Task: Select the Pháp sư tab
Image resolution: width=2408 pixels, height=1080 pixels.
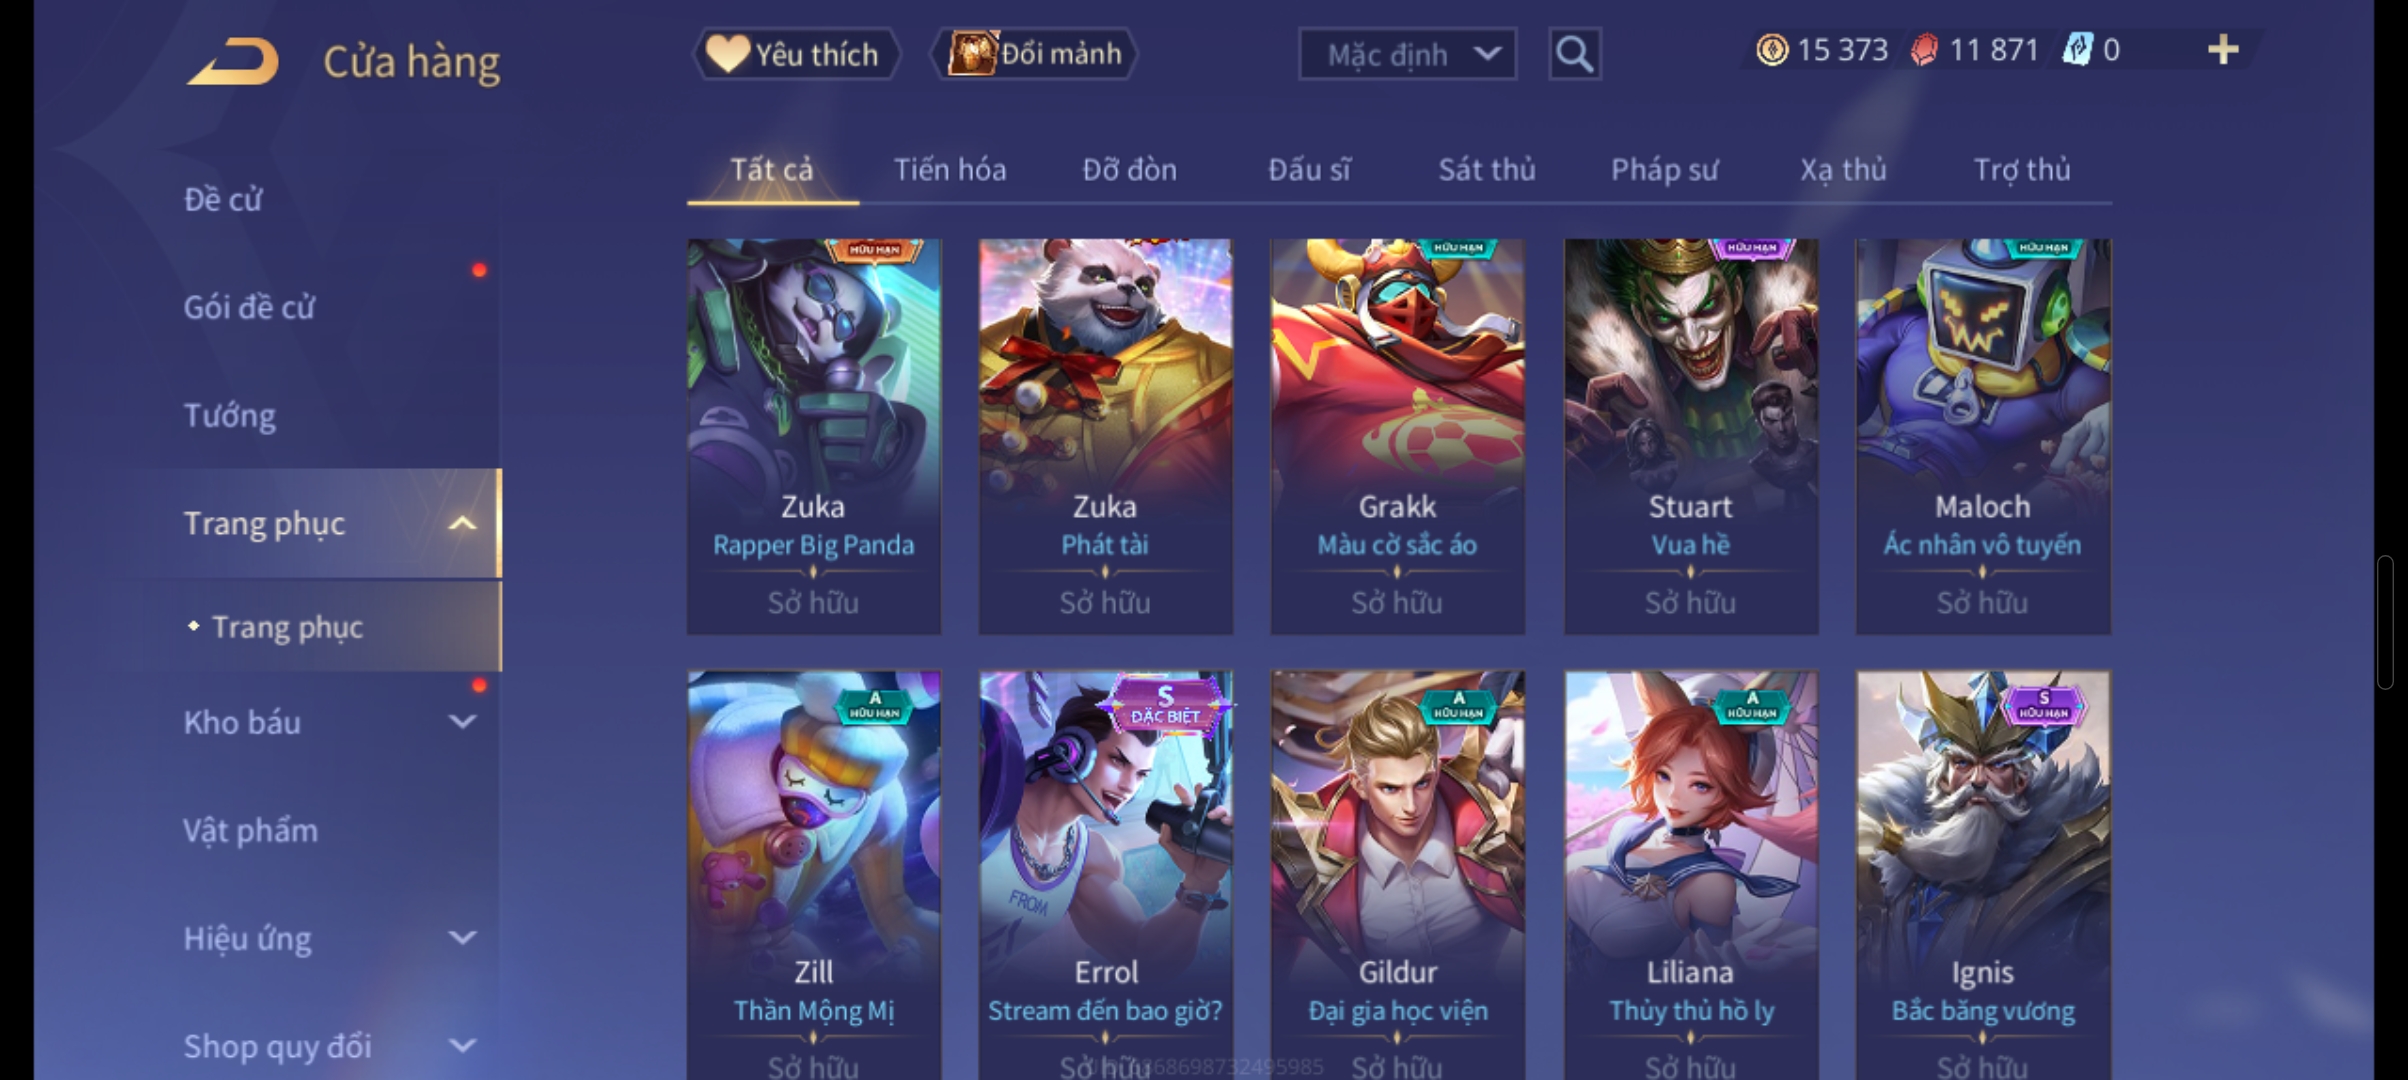Action: [1664, 170]
